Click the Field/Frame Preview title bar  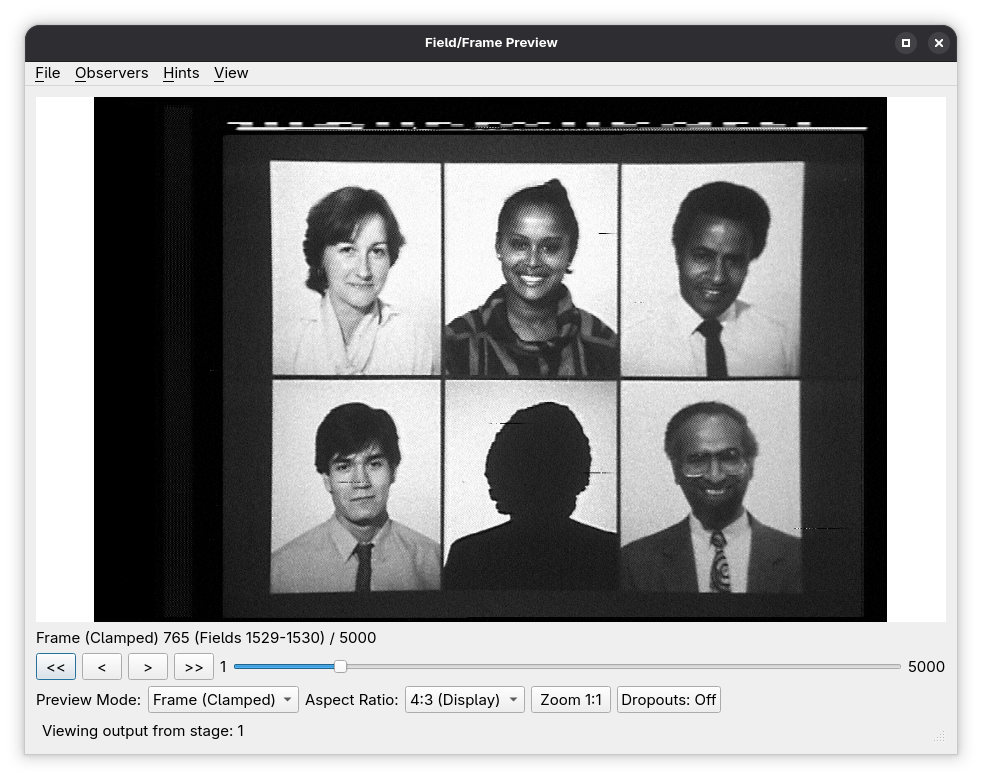pyautogui.click(x=491, y=43)
